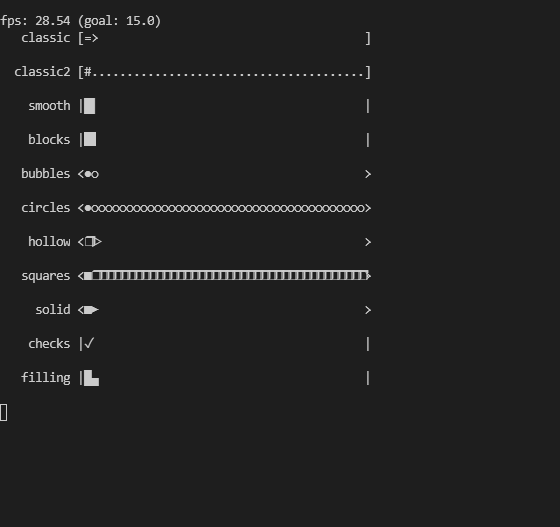Click the "squares" label text

(x=46, y=276)
